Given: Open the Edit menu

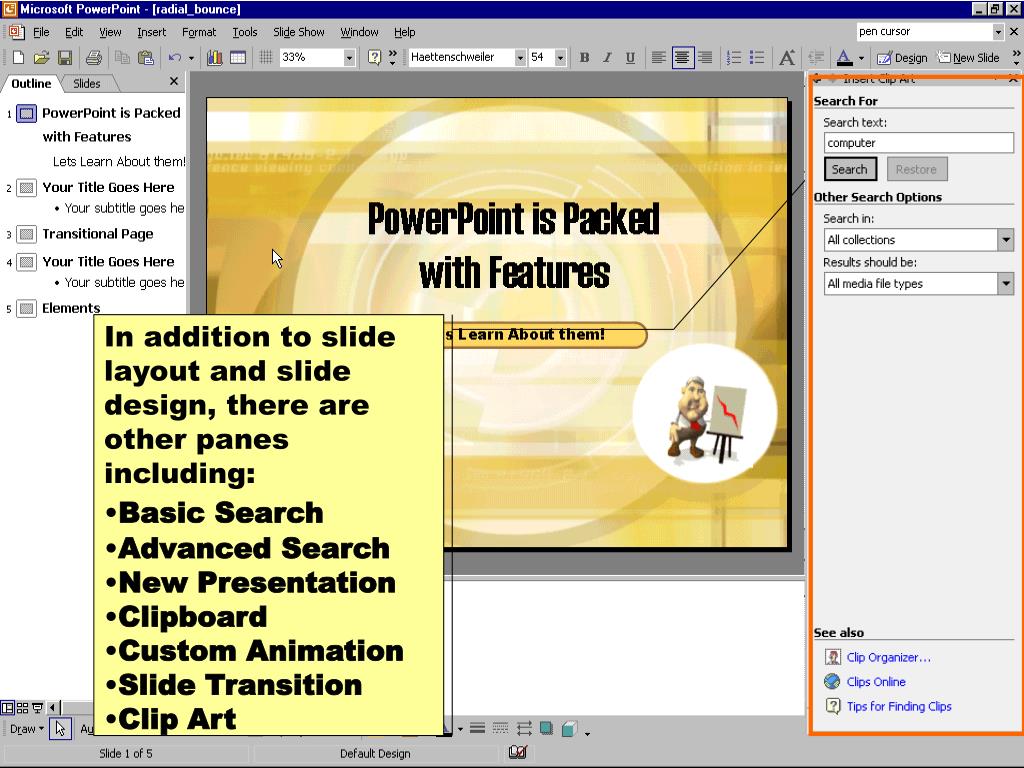Looking at the screenshot, I should [x=74, y=32].
